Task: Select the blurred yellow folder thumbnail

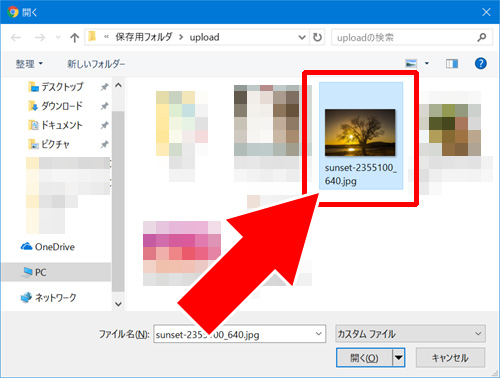Action: [182, 123]
